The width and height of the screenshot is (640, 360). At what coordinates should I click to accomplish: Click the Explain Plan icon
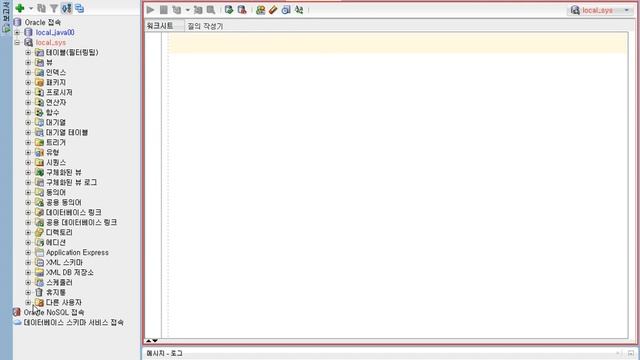click(x=177, y=10)
